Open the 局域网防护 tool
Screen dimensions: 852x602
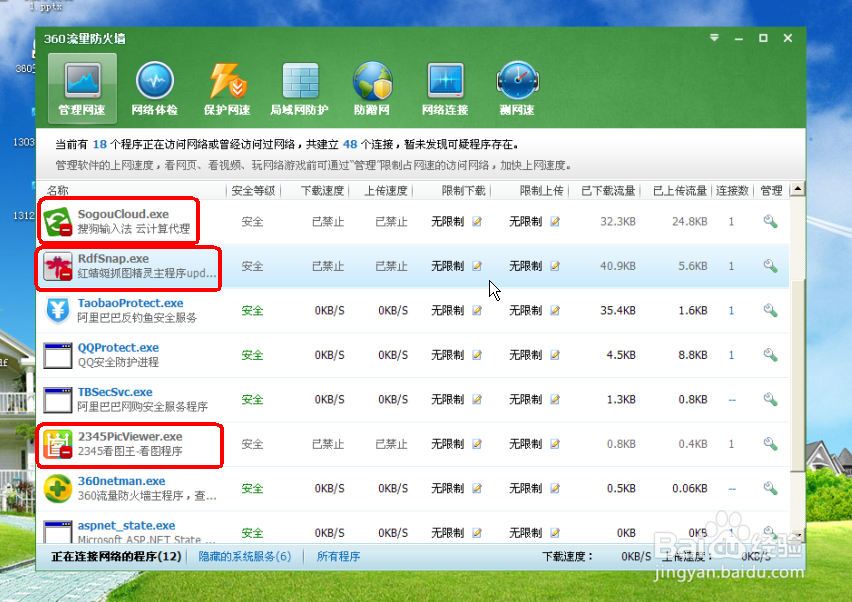tap(299, 88)
